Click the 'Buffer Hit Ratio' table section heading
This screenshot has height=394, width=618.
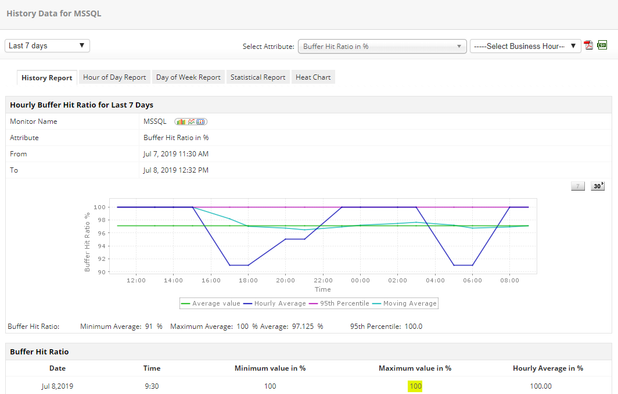(x=39, y=352)
